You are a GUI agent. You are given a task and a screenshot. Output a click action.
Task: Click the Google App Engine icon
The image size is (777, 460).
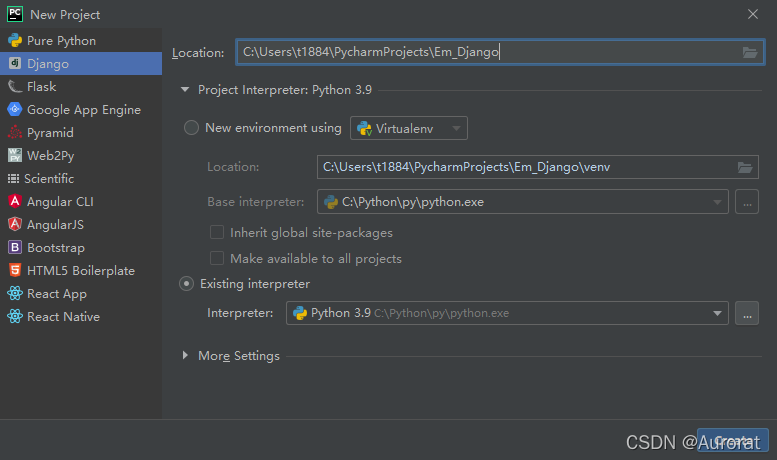point(15,109)
